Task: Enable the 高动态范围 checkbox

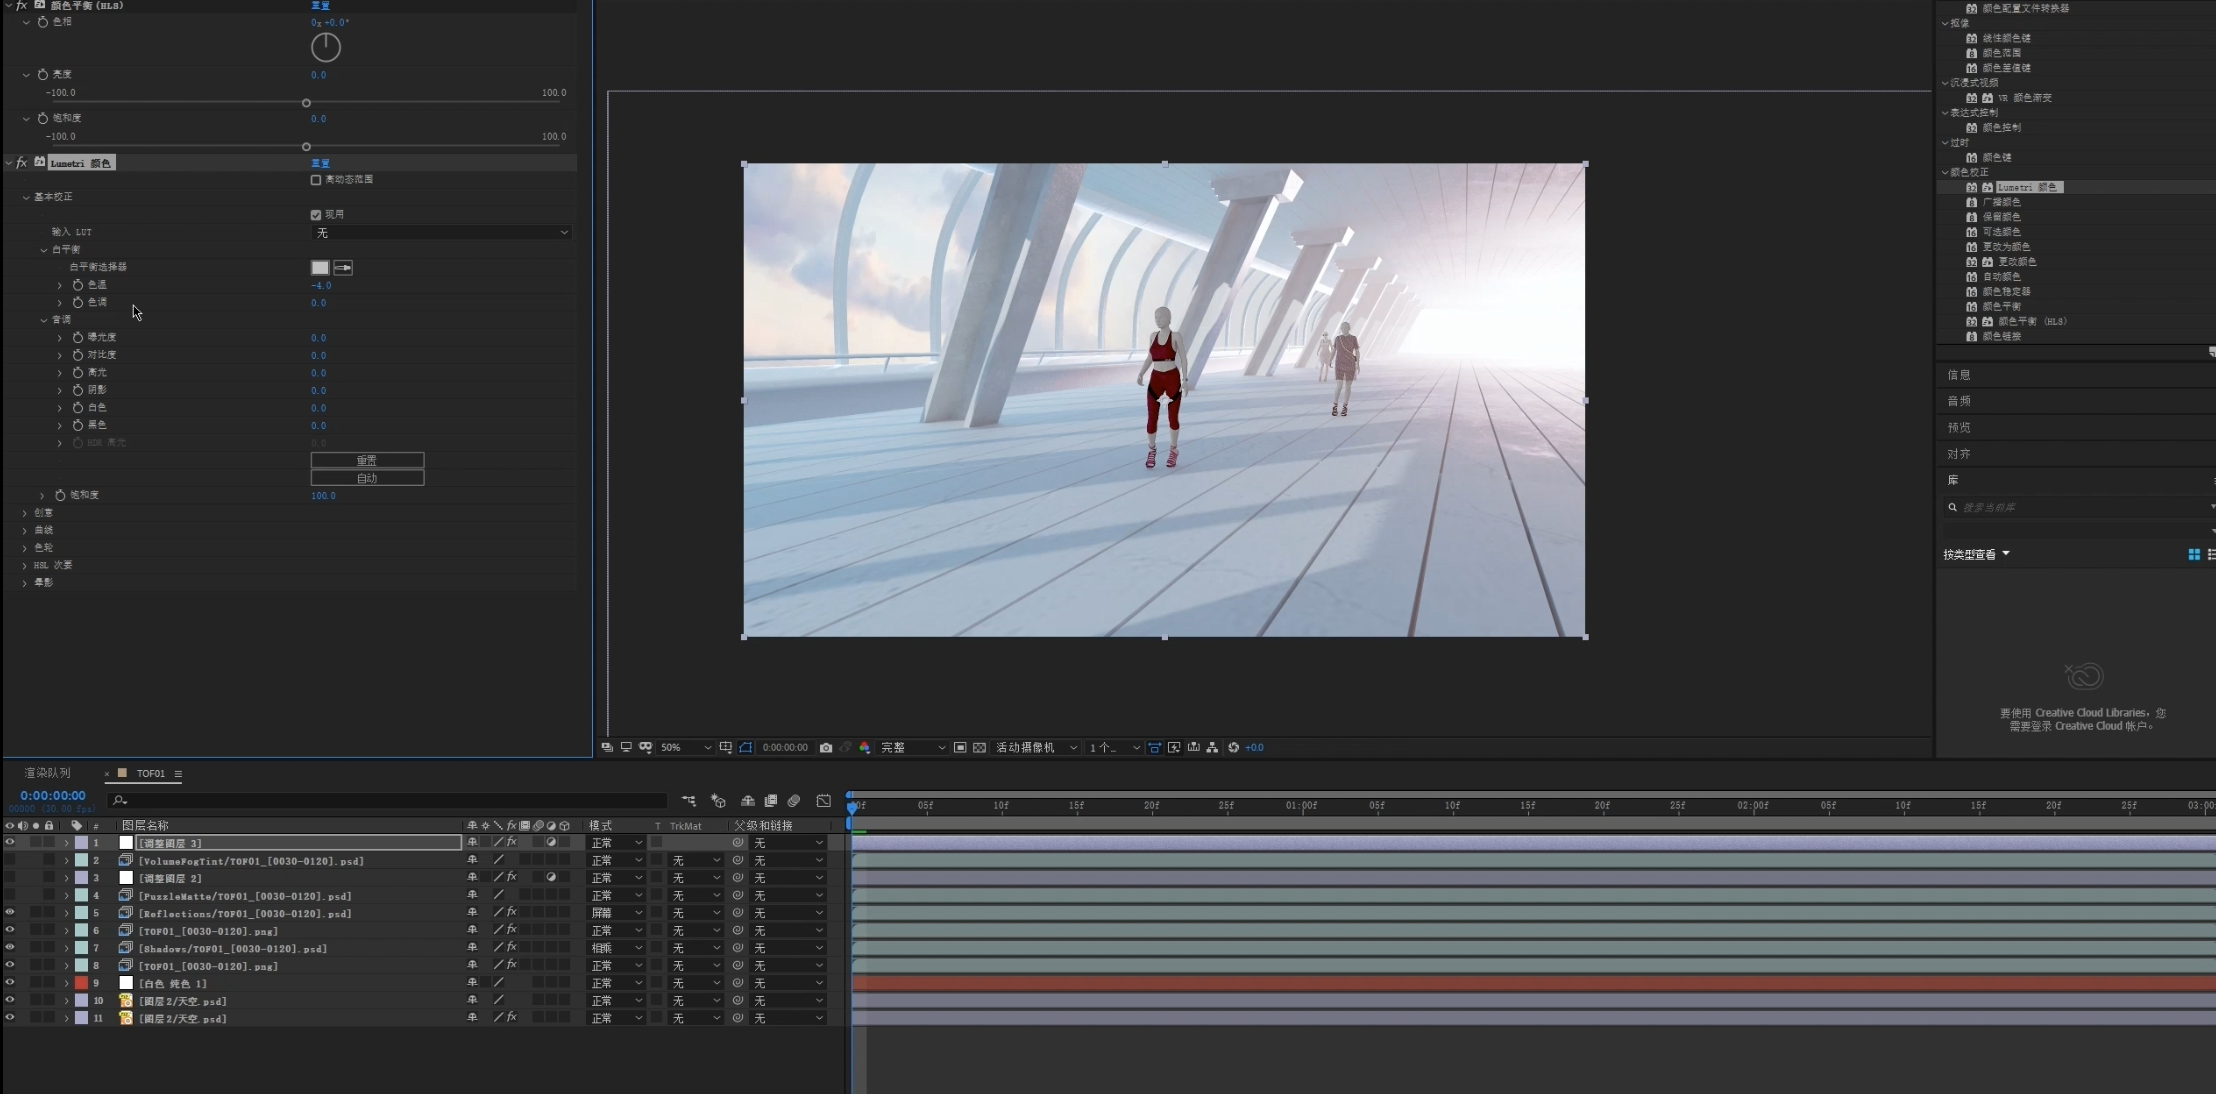Action: [316, 180]
